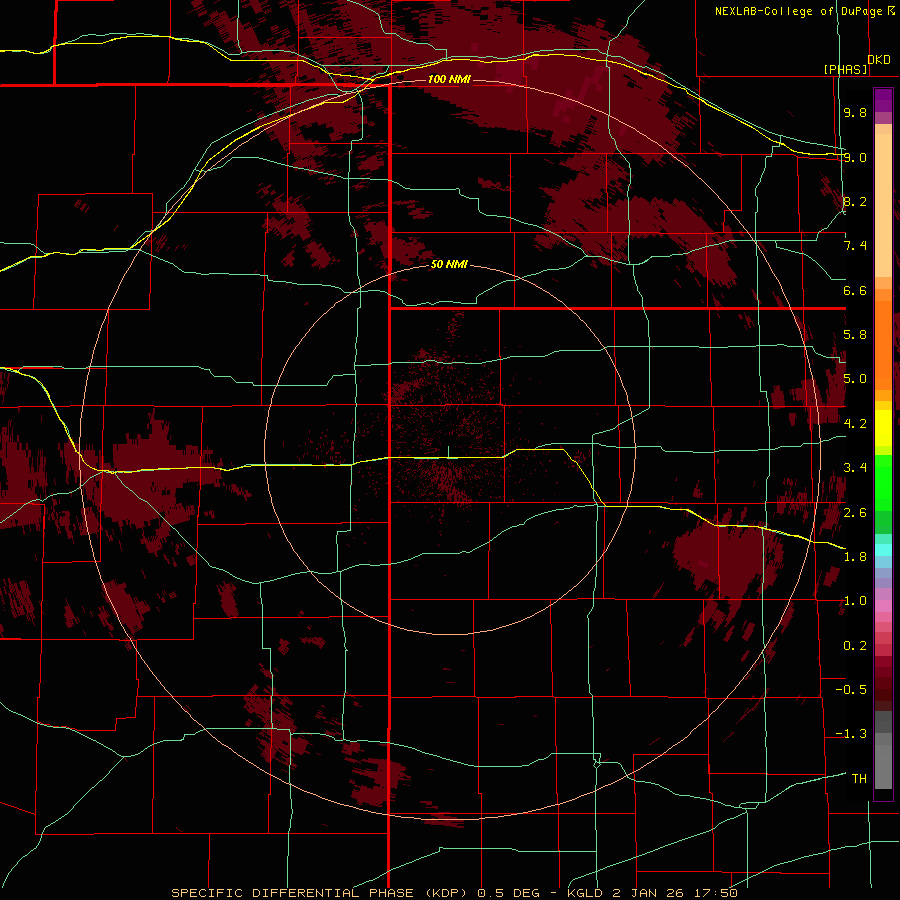This screenshot has height=900, width=900.
Task: Pick the bright green band near 3.4
Action: coord(883,483)
